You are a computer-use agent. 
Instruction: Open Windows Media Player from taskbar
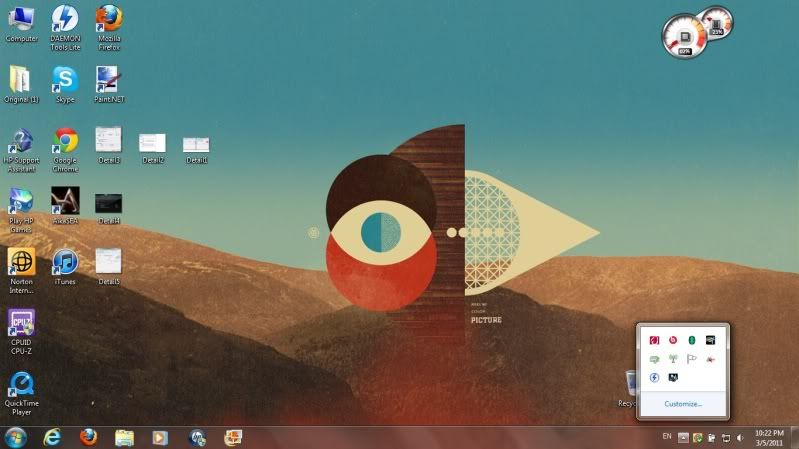tap(159, 437)
